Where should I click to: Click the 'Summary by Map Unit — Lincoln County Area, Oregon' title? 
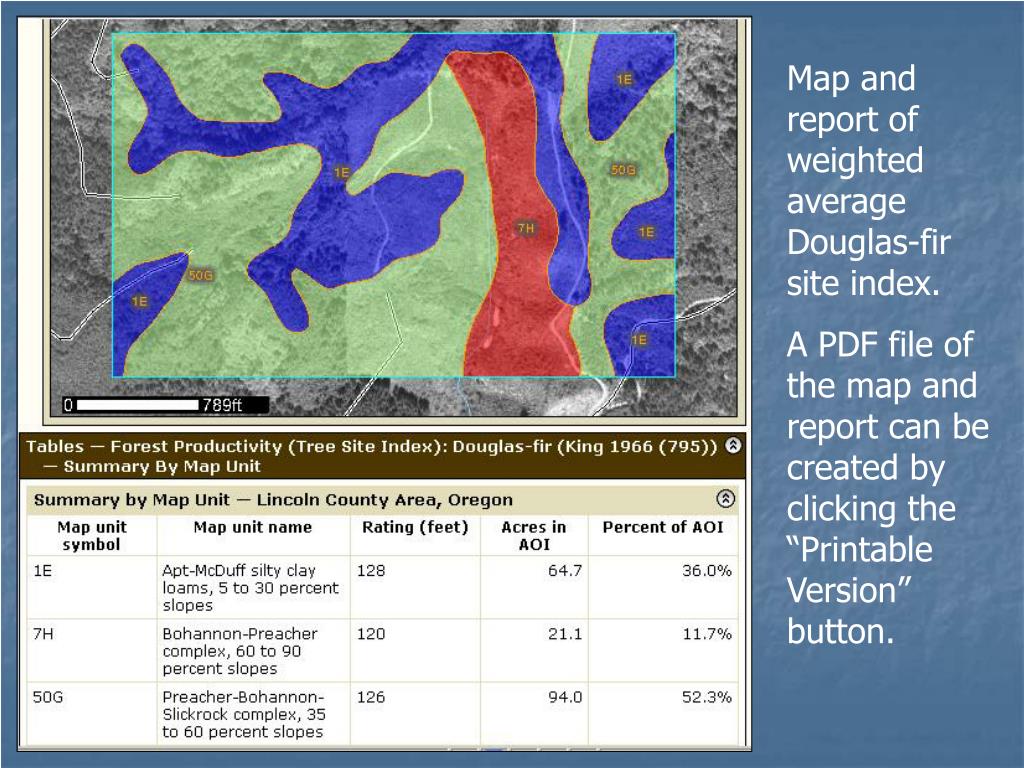[273, 500]
